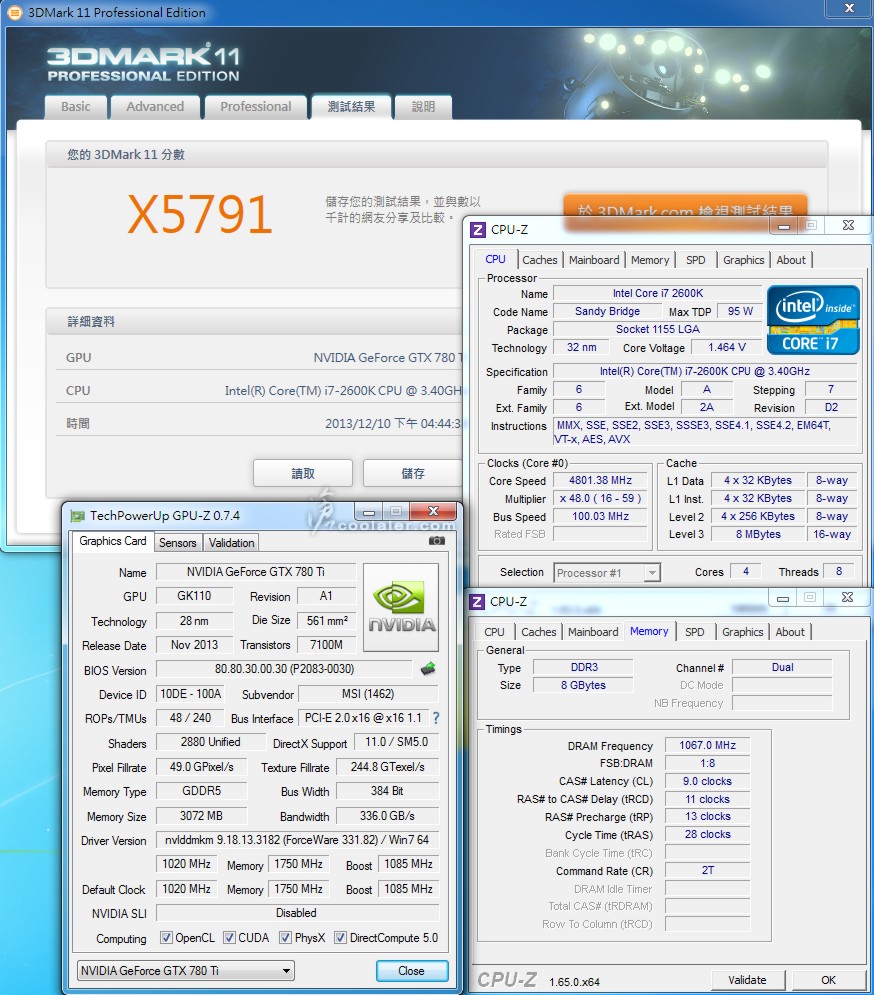Close the GPU-Z window with red X
This screenshot has width=874, height=995.
(434, 511)
